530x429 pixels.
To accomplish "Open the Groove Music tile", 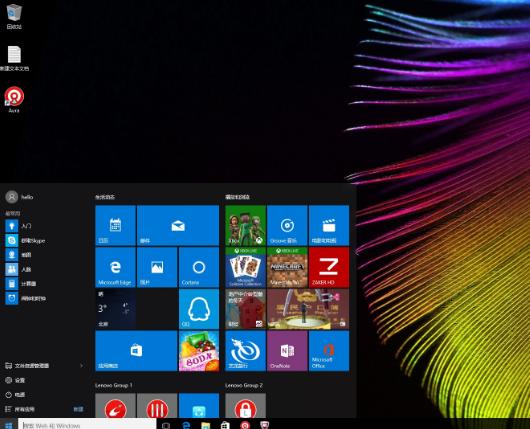I will pyautogui.click(x=287, y=225).
